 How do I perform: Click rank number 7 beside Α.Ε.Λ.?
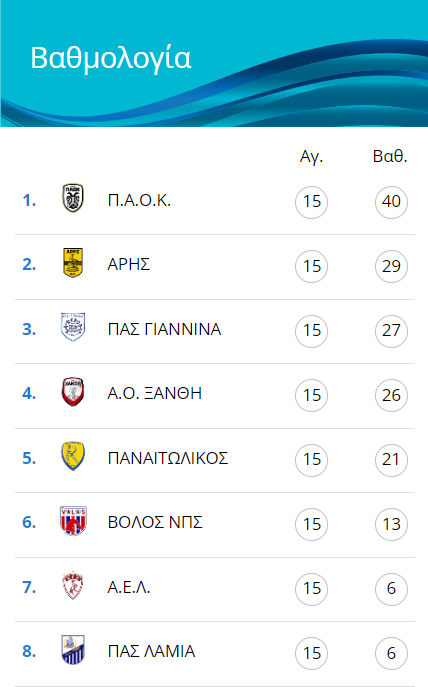tap(29, 587)
